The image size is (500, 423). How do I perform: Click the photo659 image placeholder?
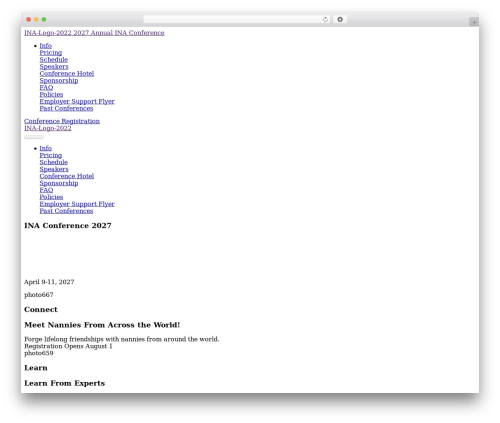39,353
